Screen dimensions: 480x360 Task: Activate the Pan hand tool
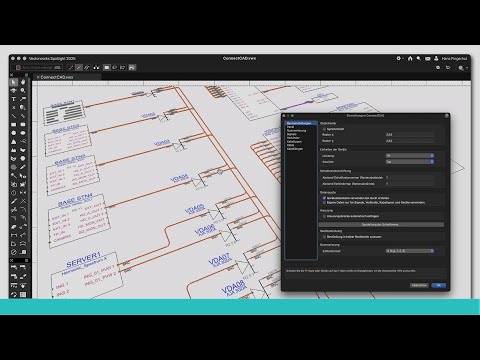pos(23,82)
